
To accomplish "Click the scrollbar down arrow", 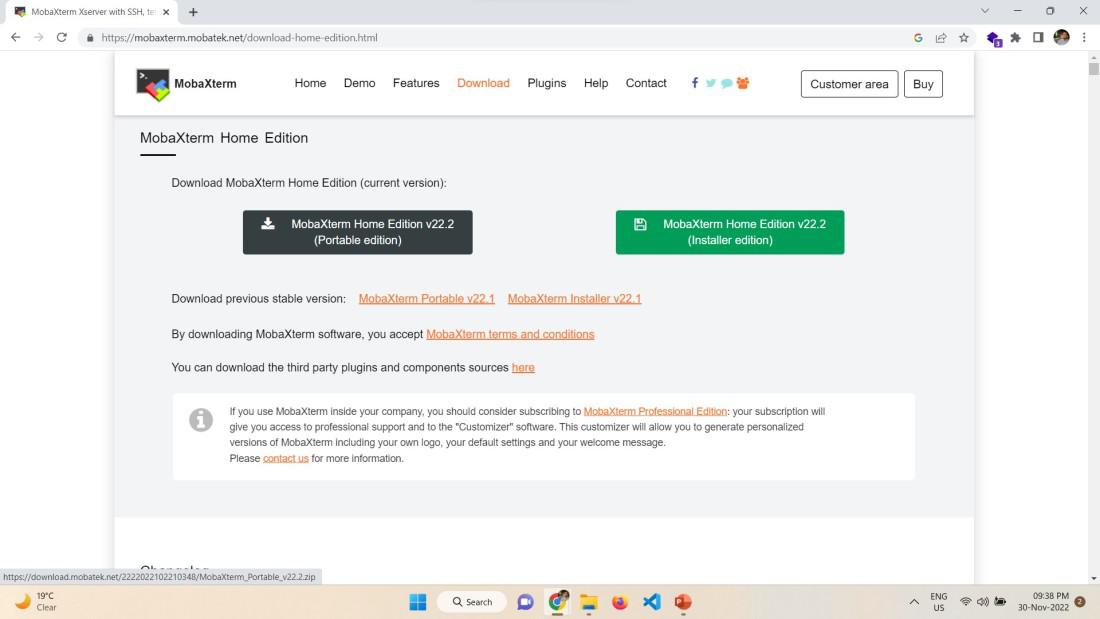I will pyautogui.click(x=1094, y=579).
